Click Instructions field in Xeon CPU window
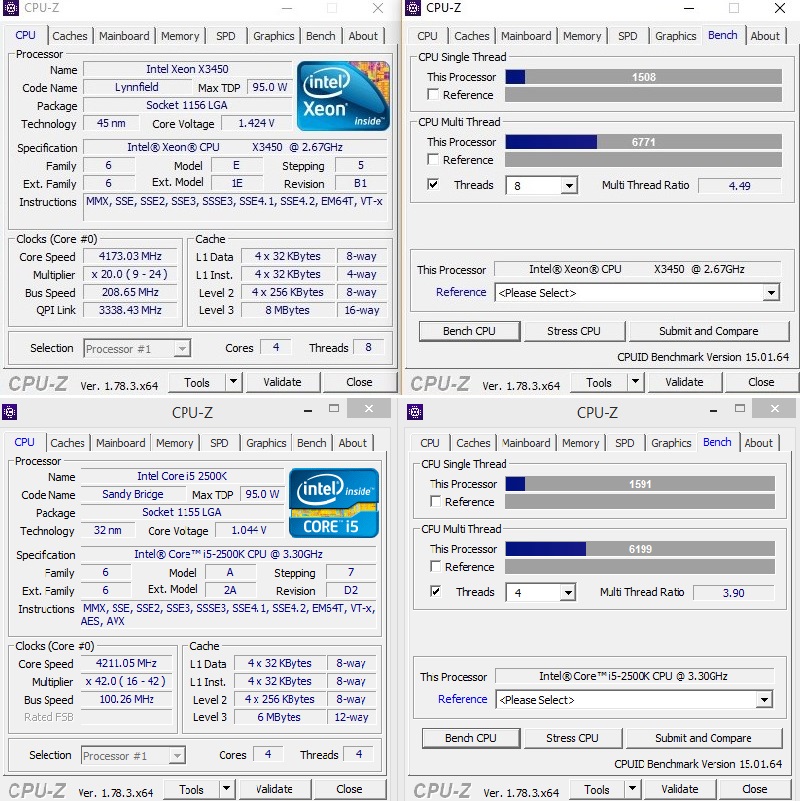 click(x=235, y=208)
